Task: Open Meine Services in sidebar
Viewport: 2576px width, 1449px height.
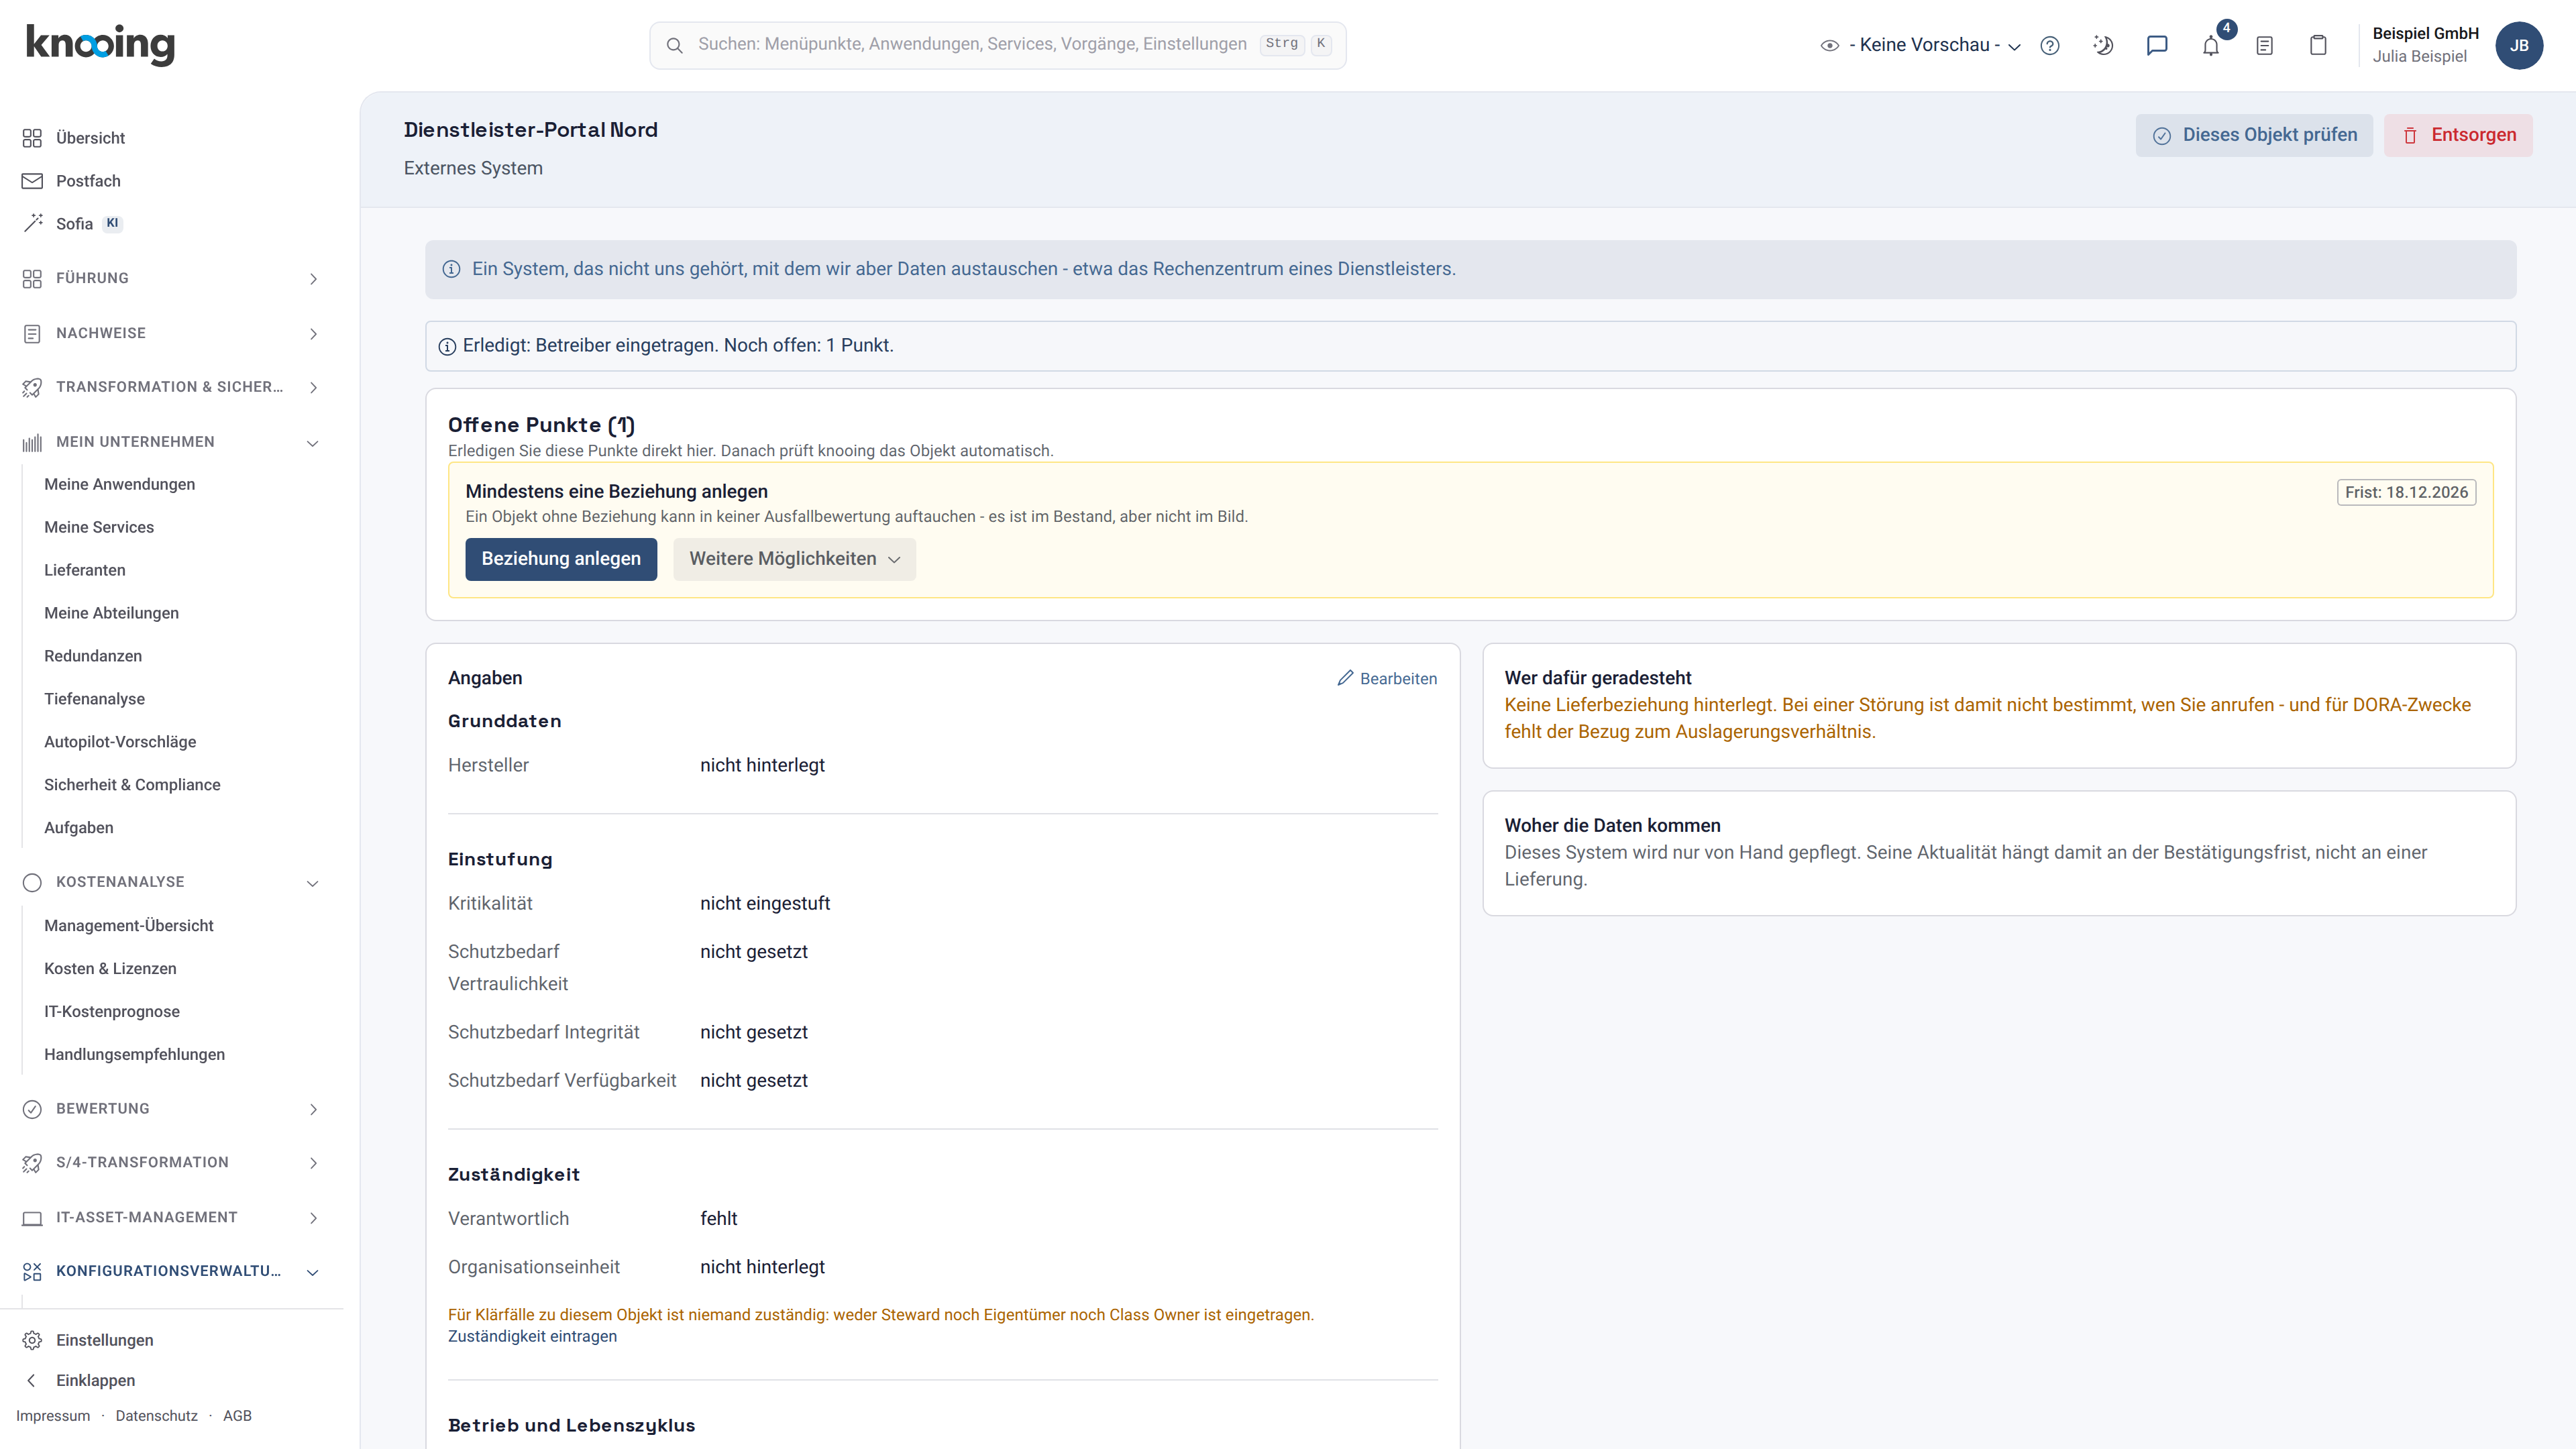Action: [x=99, y=527]
